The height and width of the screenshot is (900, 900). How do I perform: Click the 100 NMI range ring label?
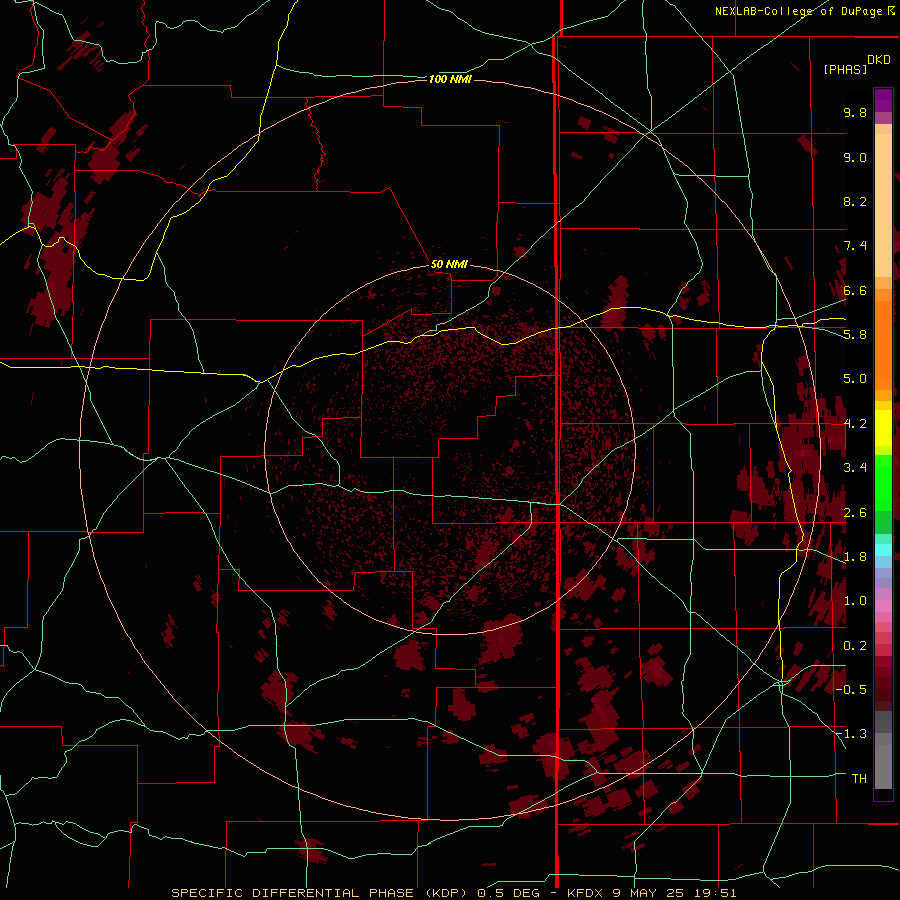(x=450, y=79)
